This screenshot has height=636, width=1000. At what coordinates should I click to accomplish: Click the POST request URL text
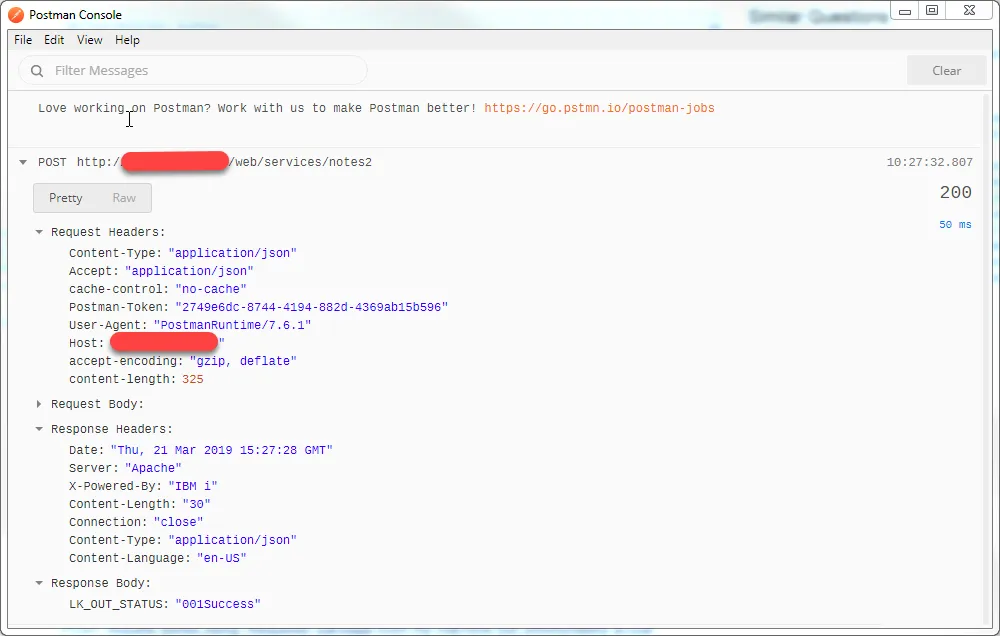coord(224,162)
